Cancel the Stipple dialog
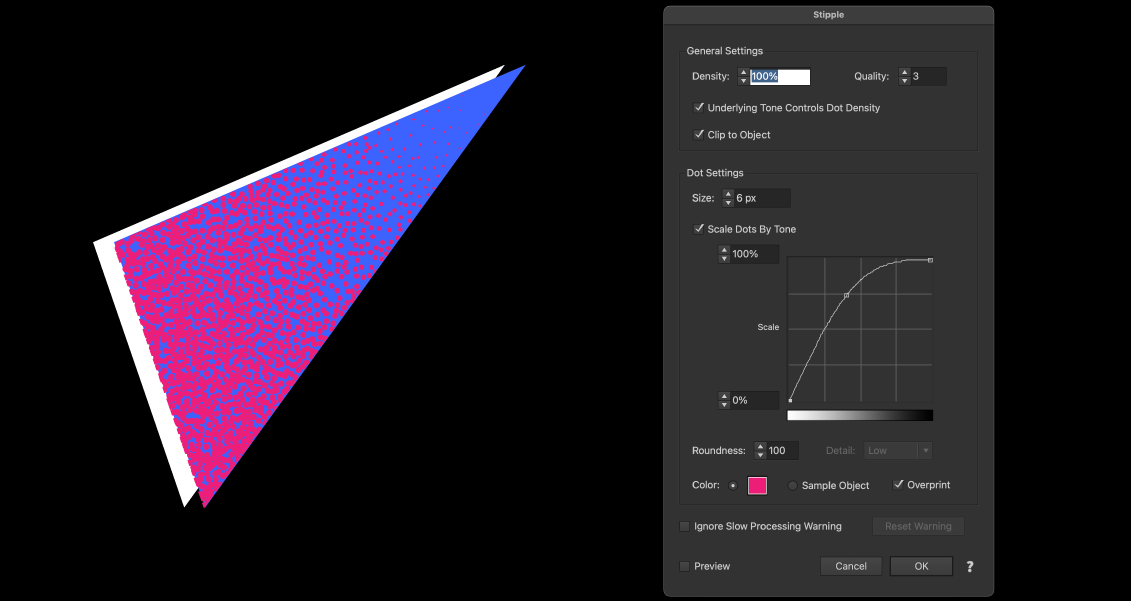 click(851, 566)
